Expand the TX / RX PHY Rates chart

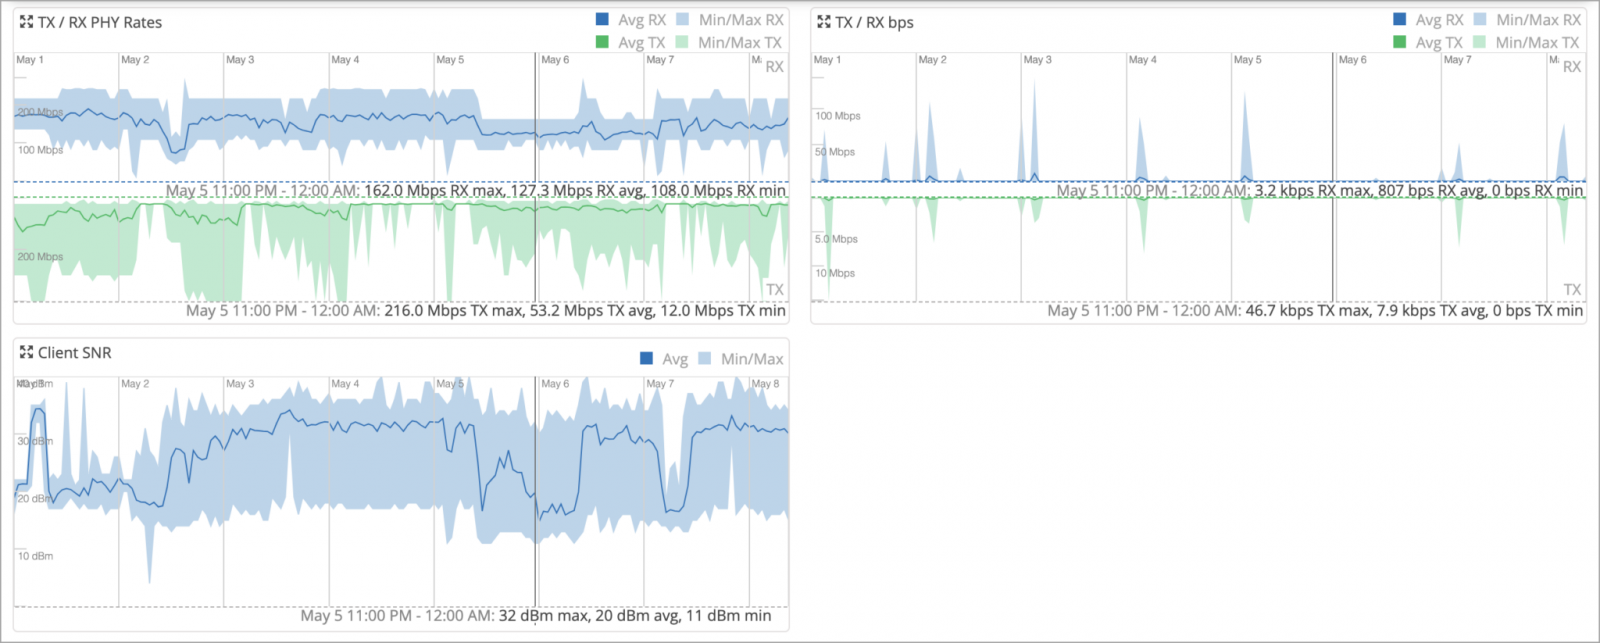click(x=26, y=22)
